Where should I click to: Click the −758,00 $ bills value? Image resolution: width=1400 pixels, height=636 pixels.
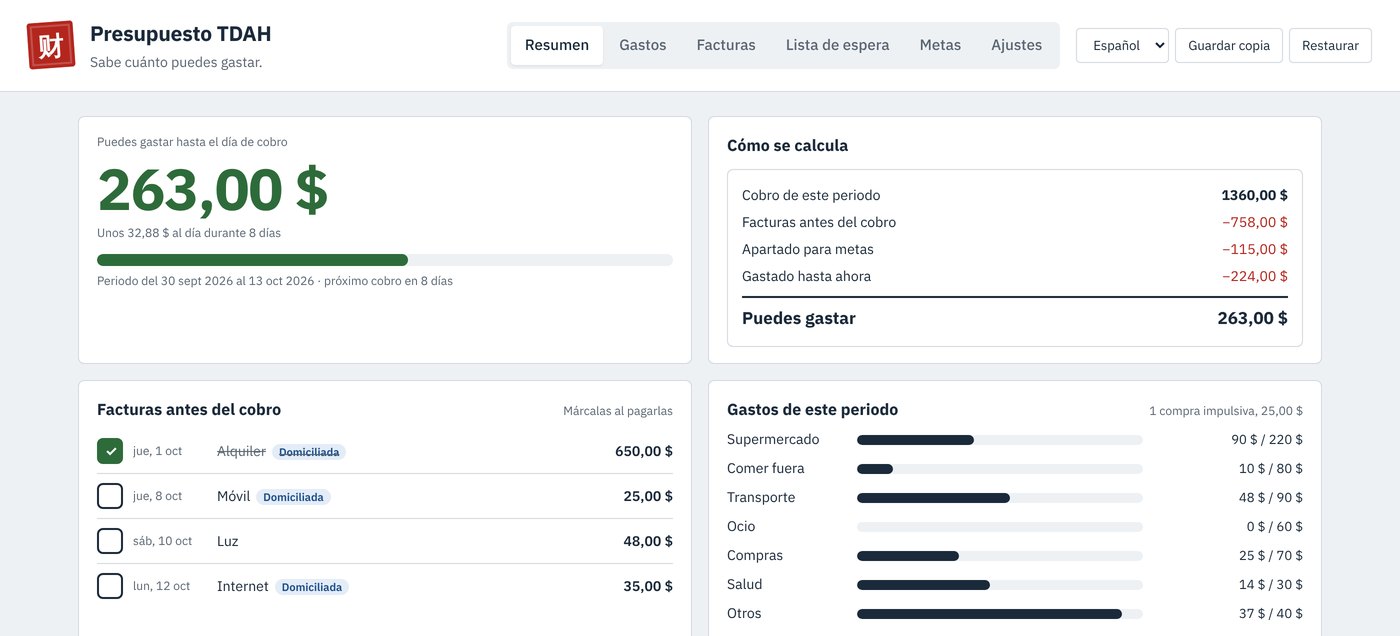click(1254, 222)
